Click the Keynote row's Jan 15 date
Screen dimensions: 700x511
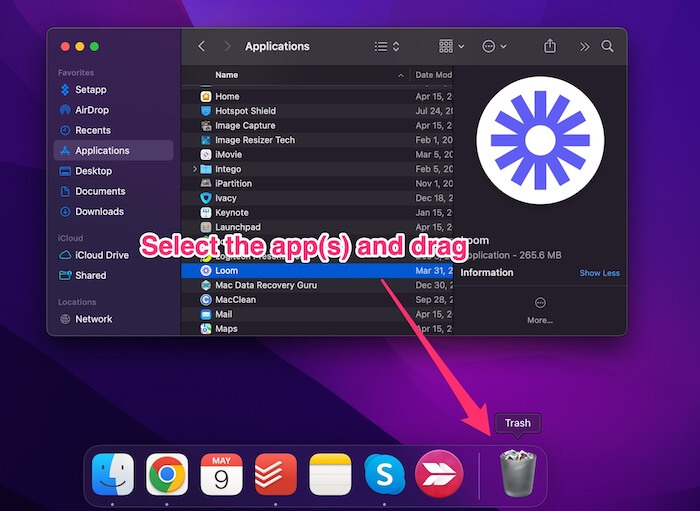point(433,212)
